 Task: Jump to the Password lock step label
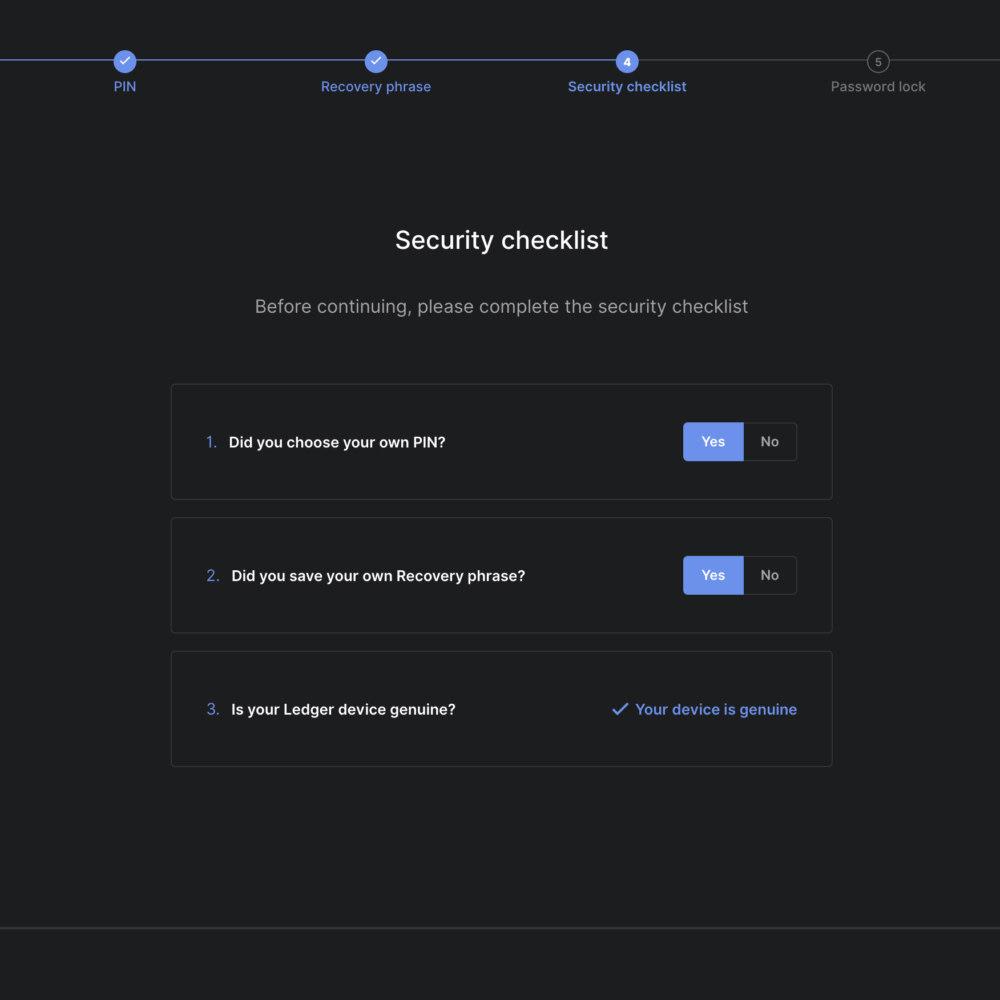(x=878, y=87)
